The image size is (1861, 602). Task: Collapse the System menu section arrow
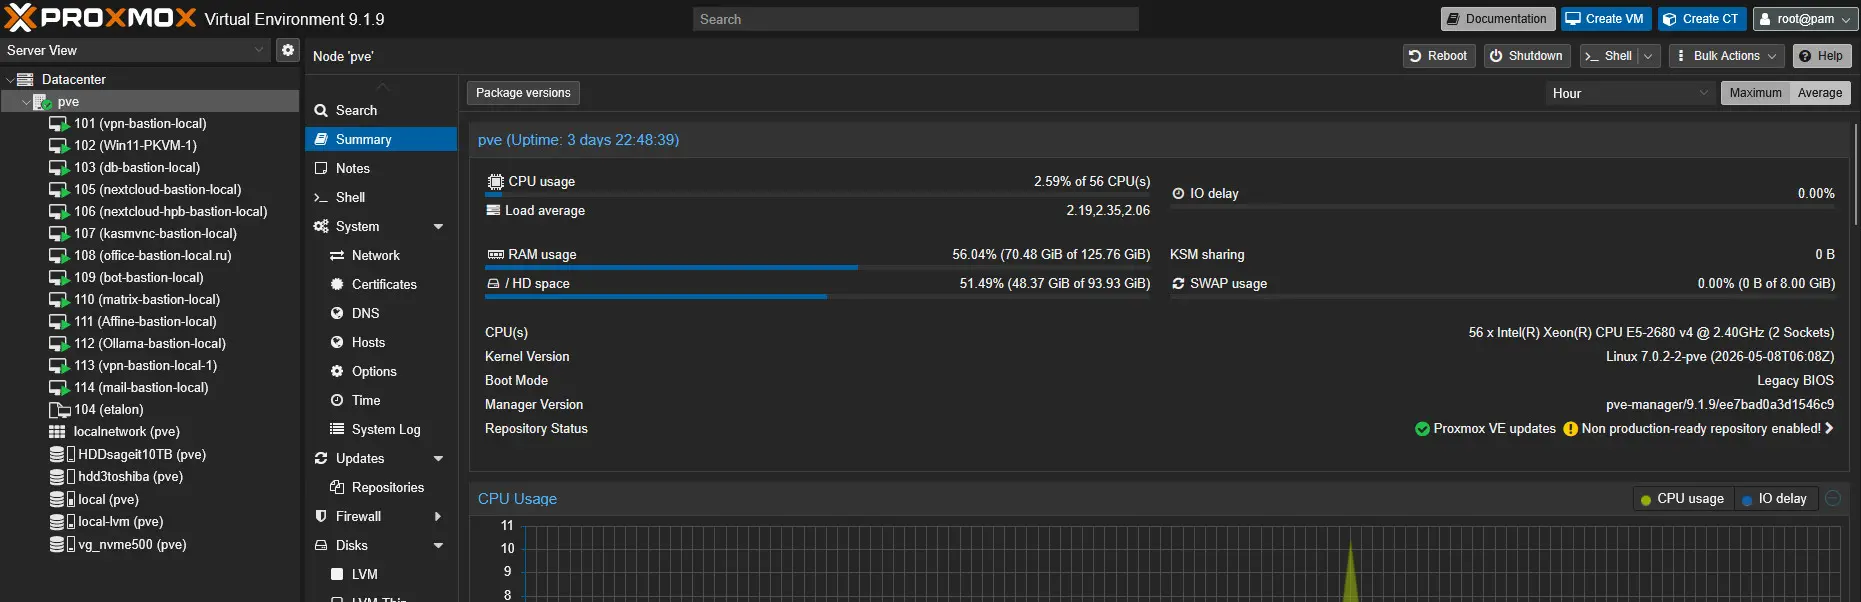(438, 227)
